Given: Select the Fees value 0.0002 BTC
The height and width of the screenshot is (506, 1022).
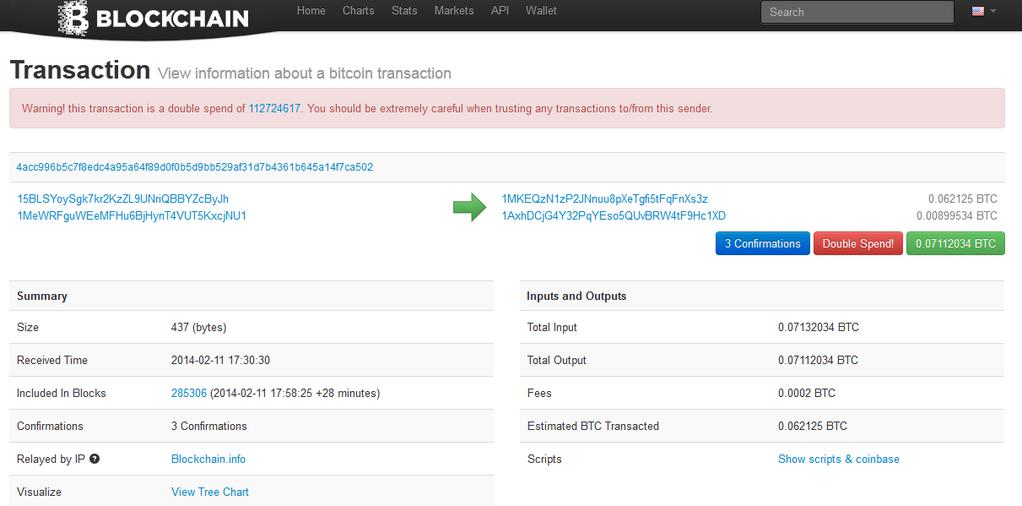Looking at the screenshot, I should 807,393.
